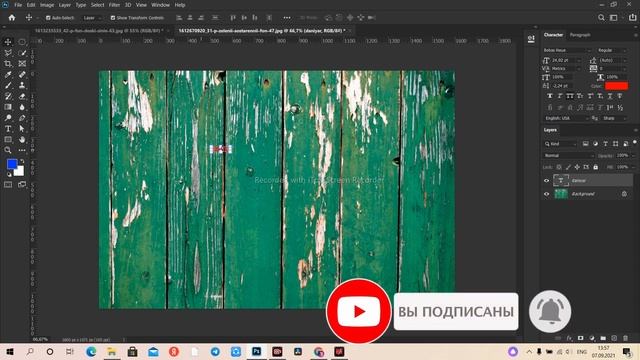This screenshot has height=360, width=640.
Task: Select the History Brush tool
Action: pyautogui.click(x=8, y=96)
